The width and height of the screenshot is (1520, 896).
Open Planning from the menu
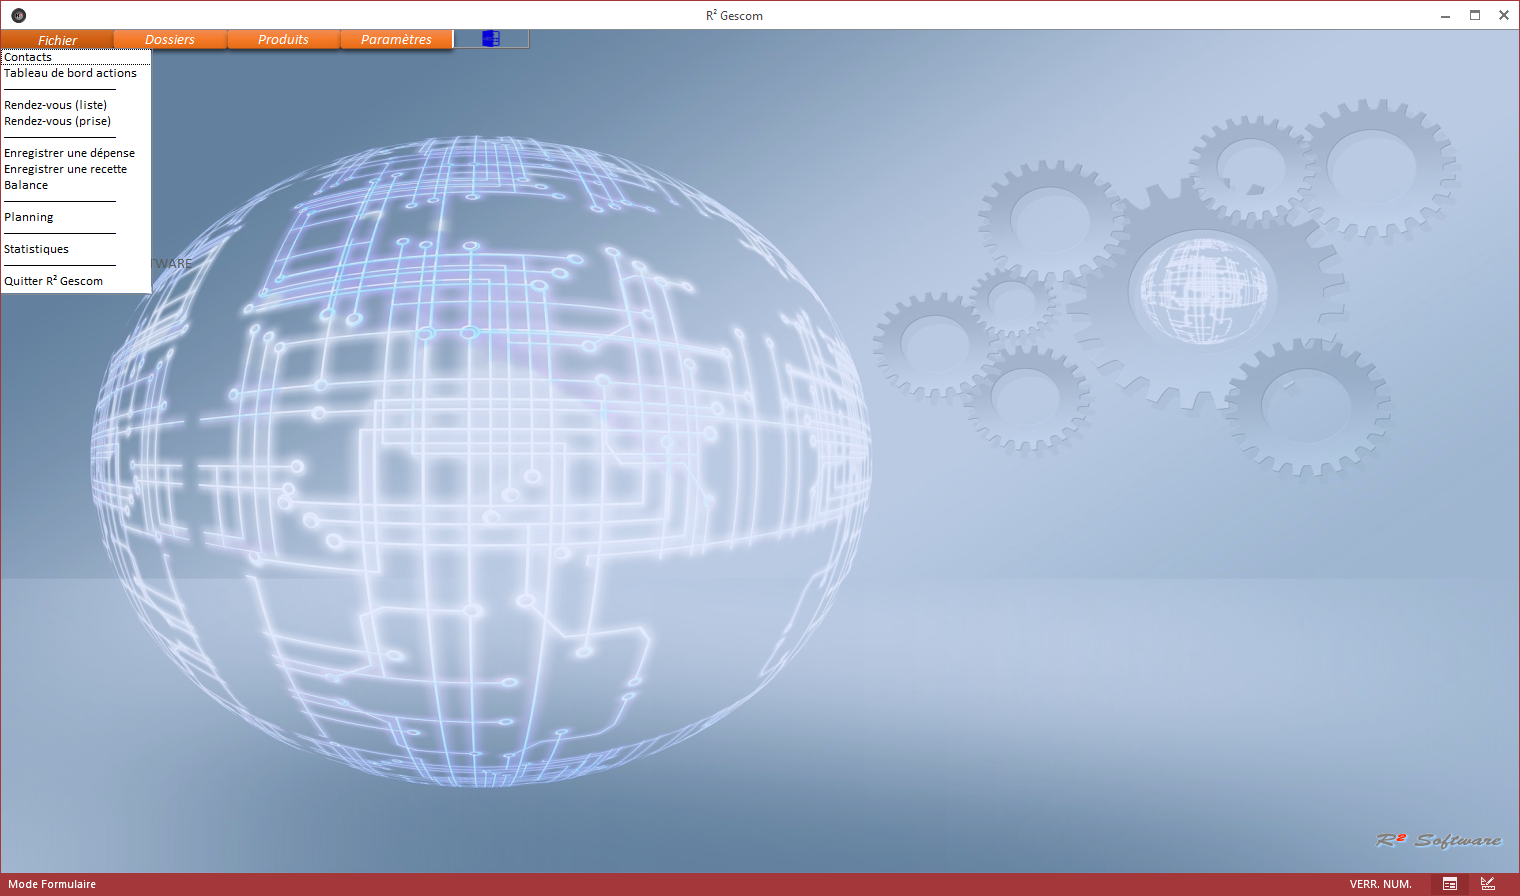[x=29, y=217]
